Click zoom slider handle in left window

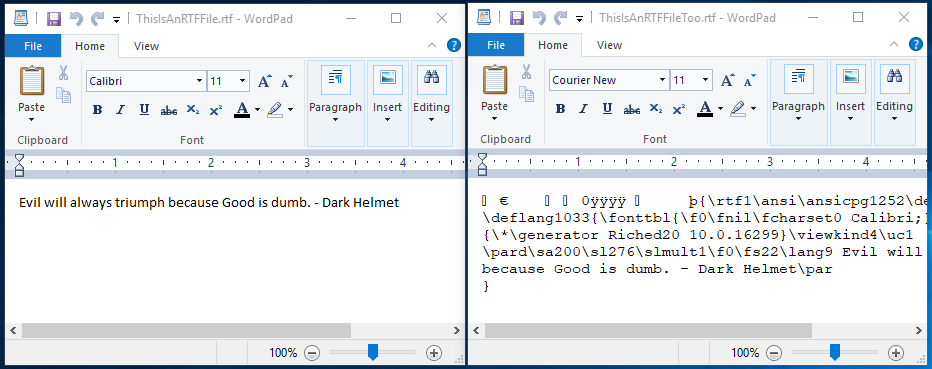tap(373, 352)
